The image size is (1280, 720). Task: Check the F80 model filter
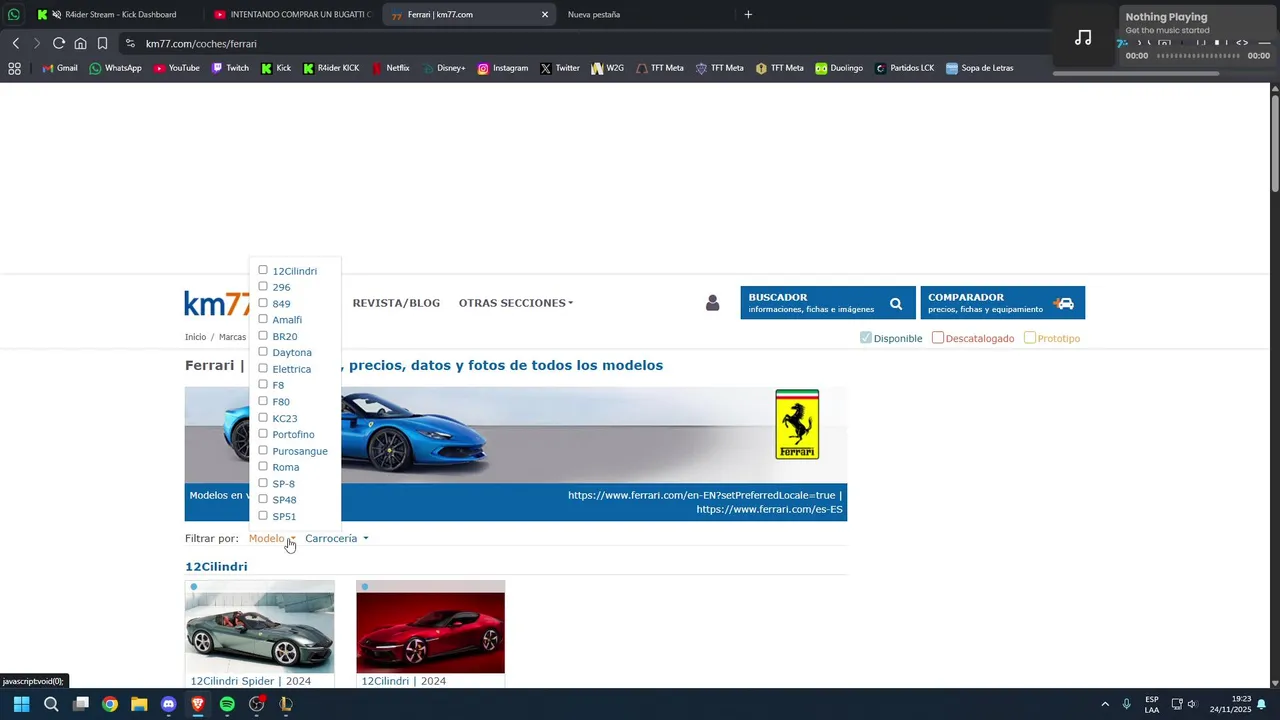pyautogui.click(x=263, y=401)
